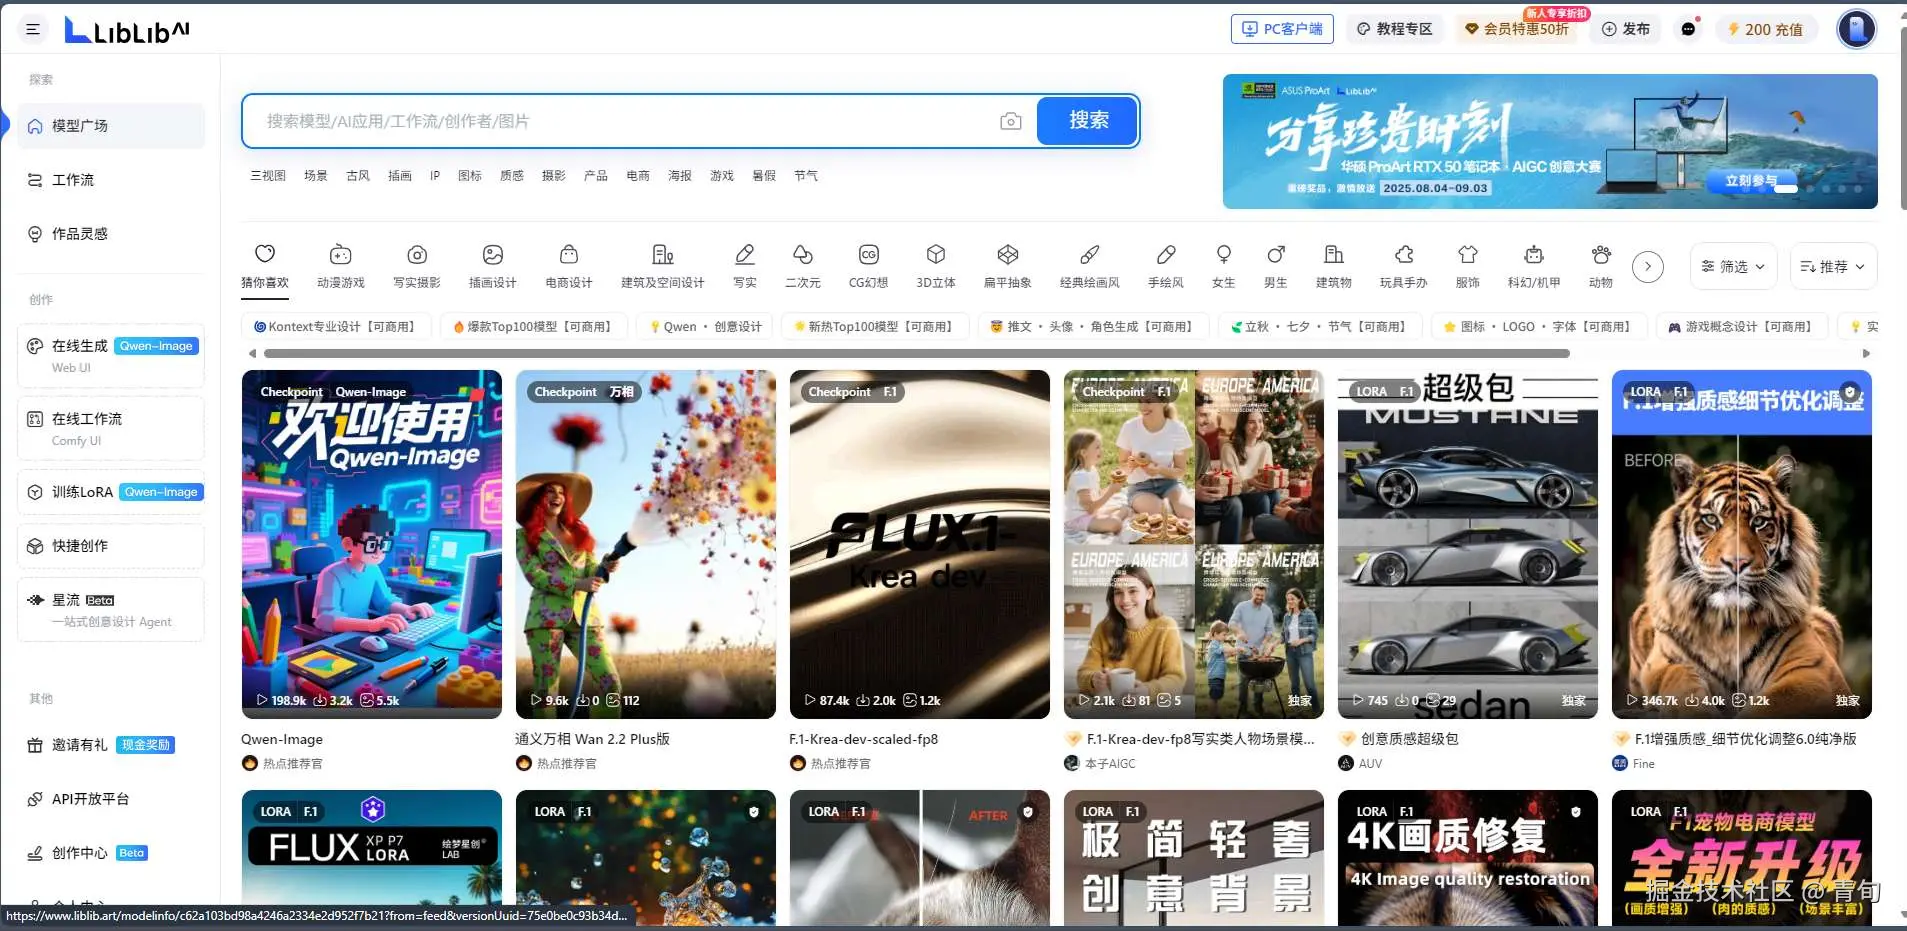The image size is (1907, 931).
Task: Open the user avatar profile
Action: point(1856,29)
